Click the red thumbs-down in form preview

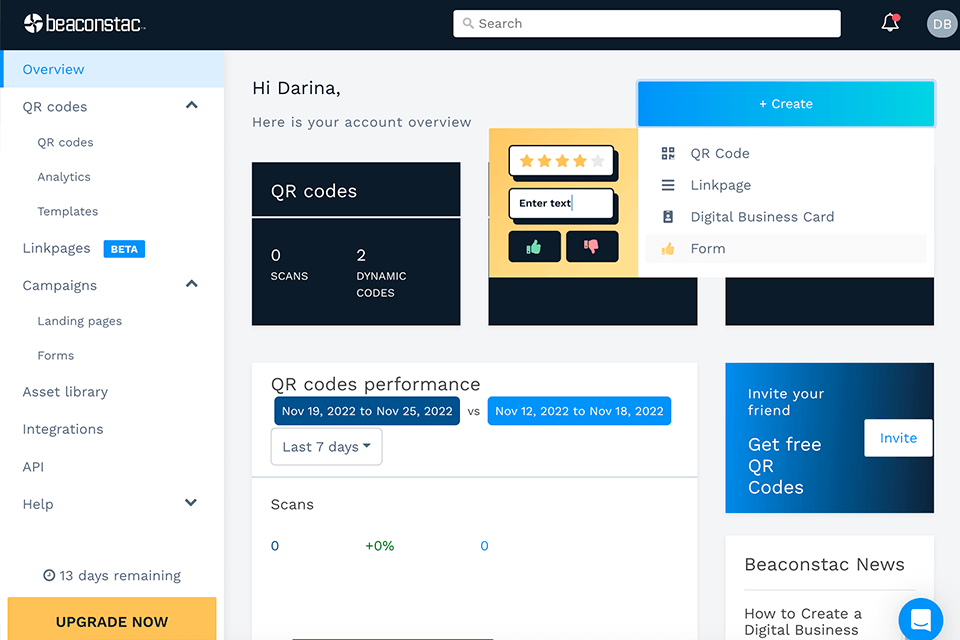pyautogui.click(x=591, y=247)
